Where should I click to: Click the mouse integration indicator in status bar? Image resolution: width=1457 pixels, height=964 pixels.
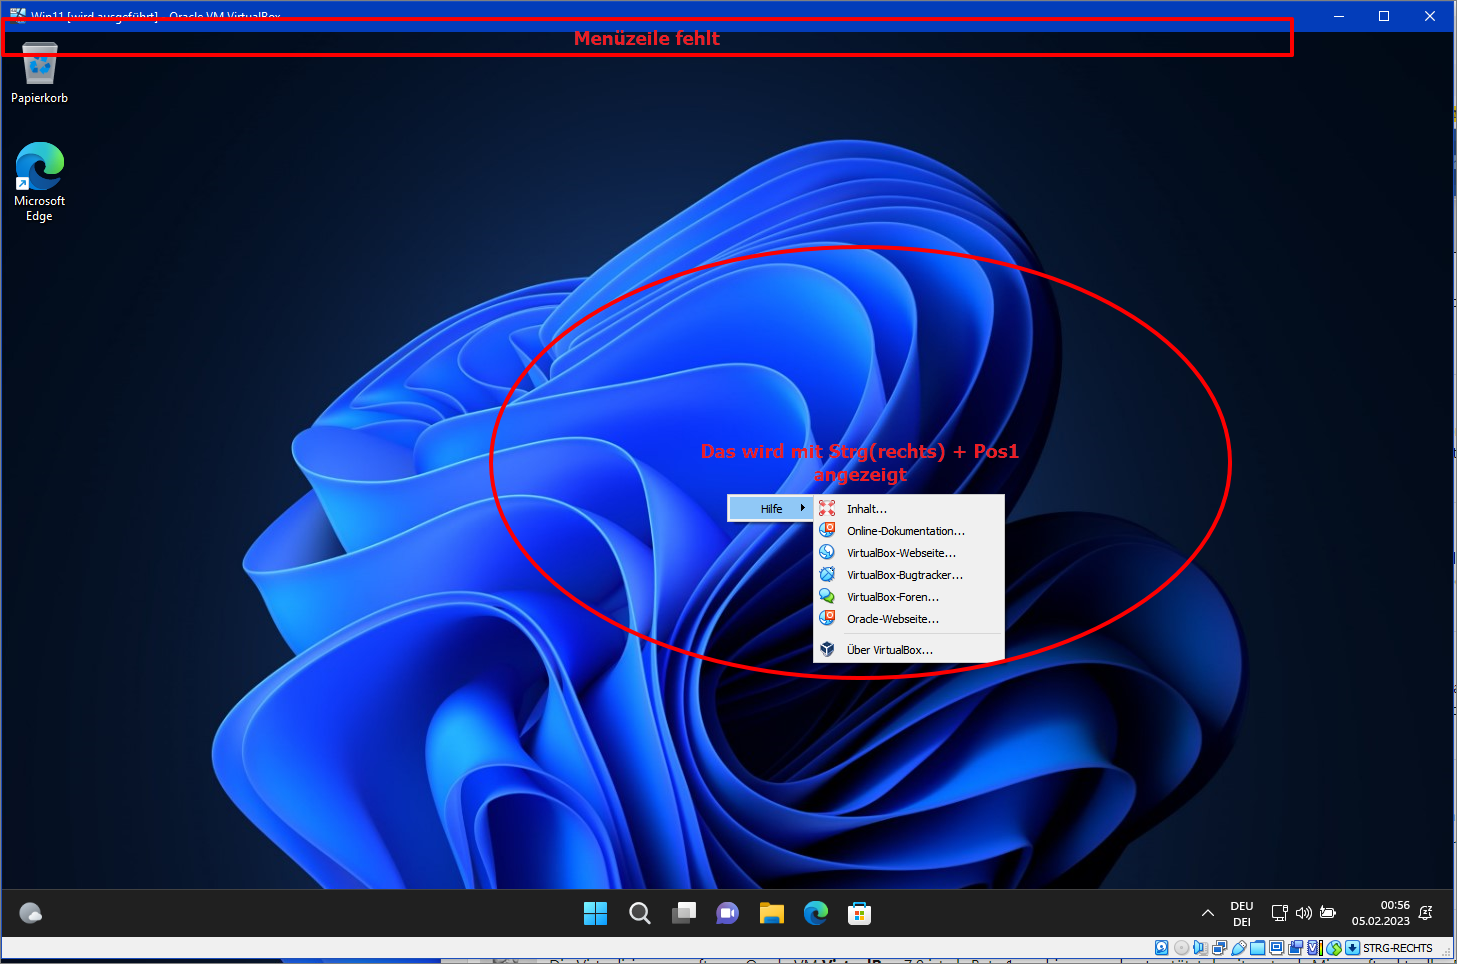tap(1334, 948)
